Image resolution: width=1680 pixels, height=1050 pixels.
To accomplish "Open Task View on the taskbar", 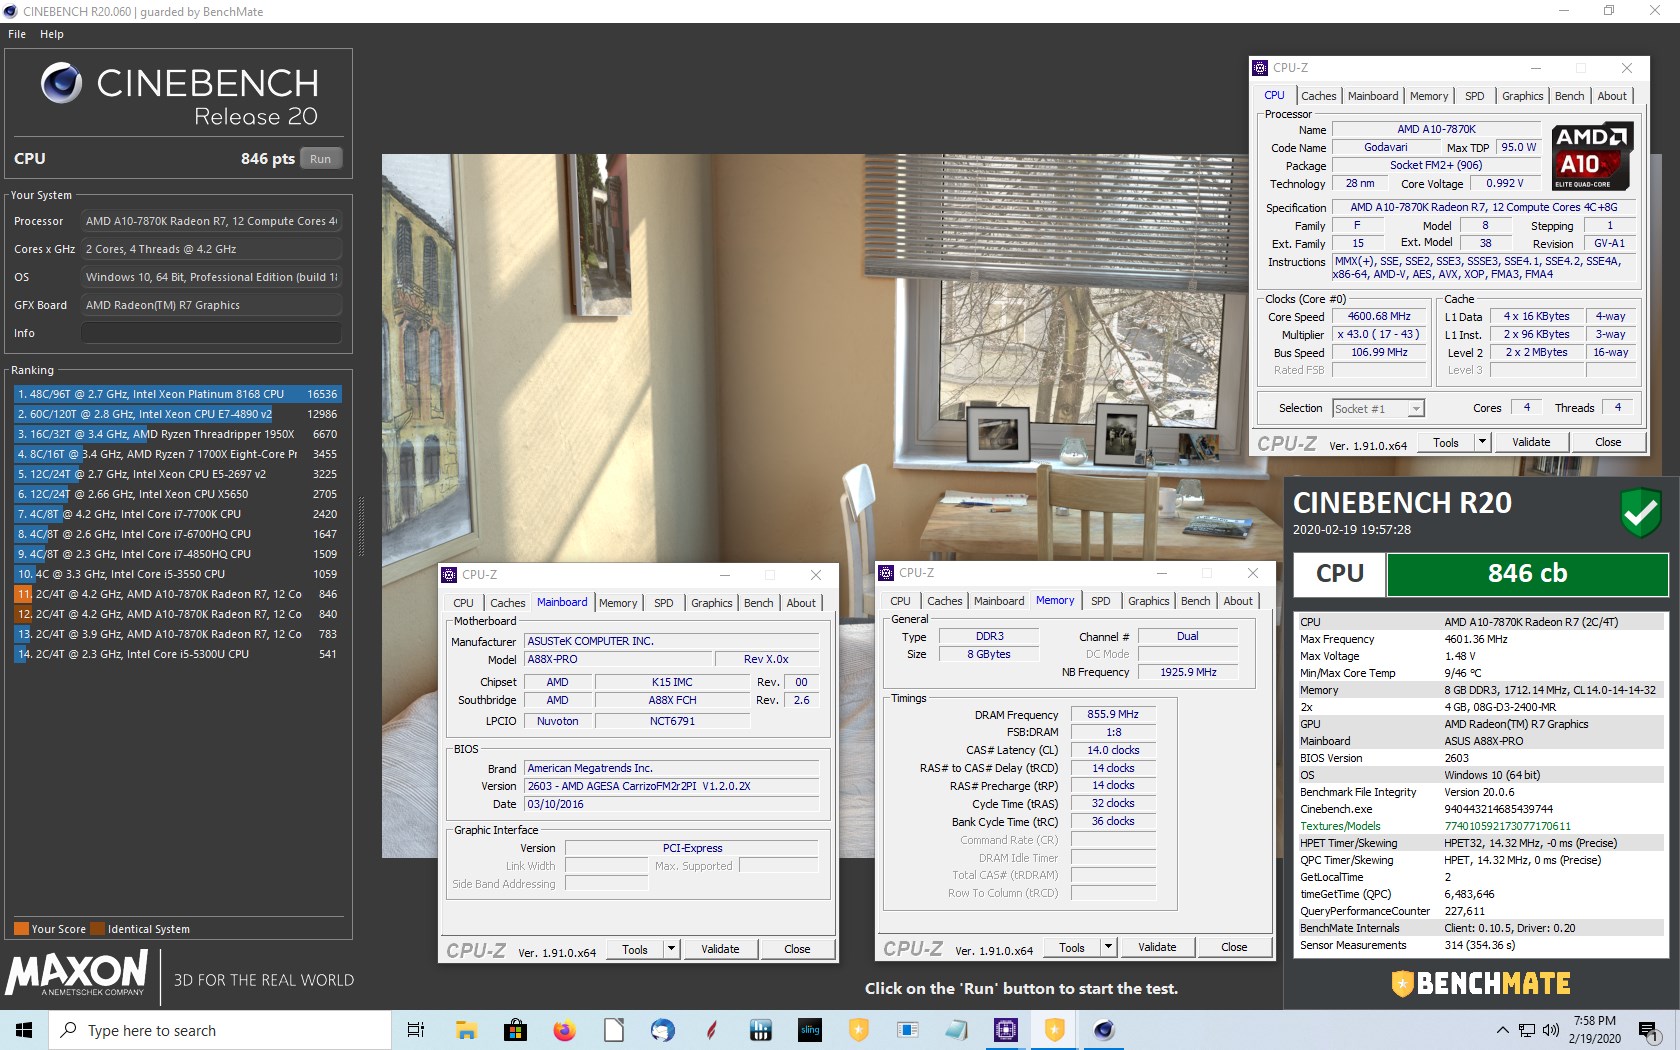I will (416, 1030).
